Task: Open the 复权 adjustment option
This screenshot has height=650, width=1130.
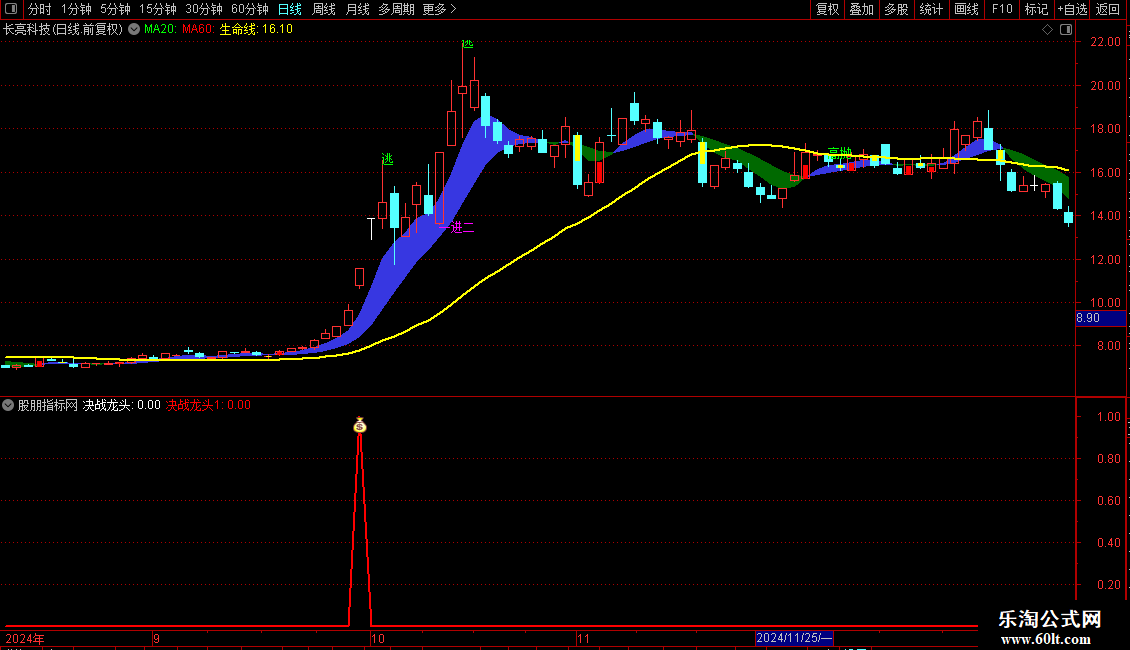Action: click(827, 9)
